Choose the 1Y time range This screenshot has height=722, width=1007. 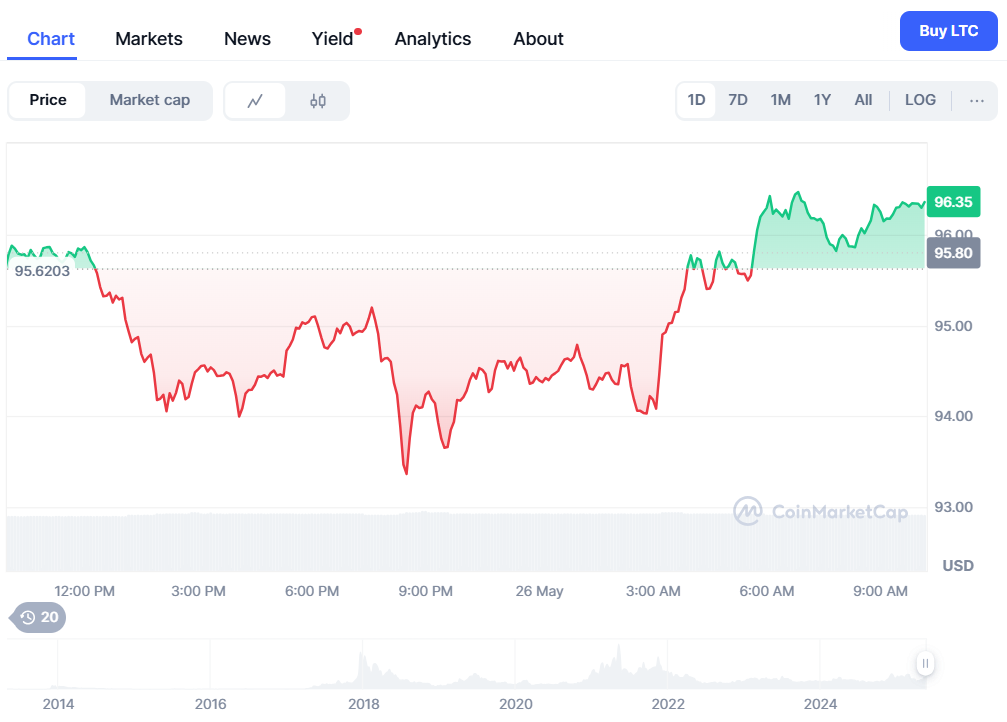(822, 100)
